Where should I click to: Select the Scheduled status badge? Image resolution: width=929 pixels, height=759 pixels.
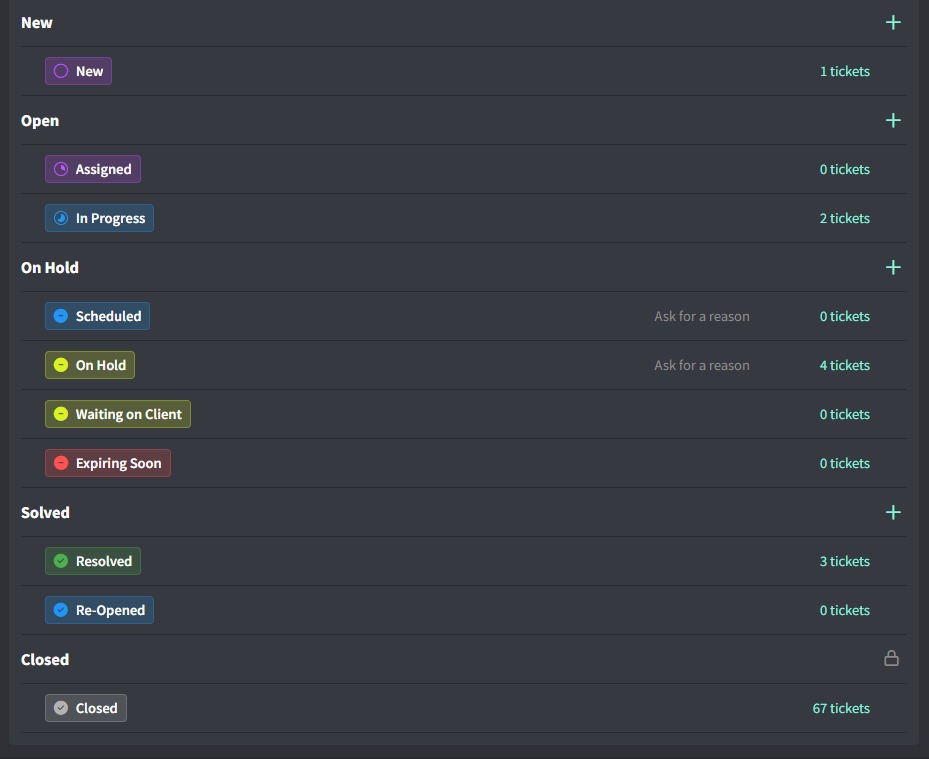(97, 316)
